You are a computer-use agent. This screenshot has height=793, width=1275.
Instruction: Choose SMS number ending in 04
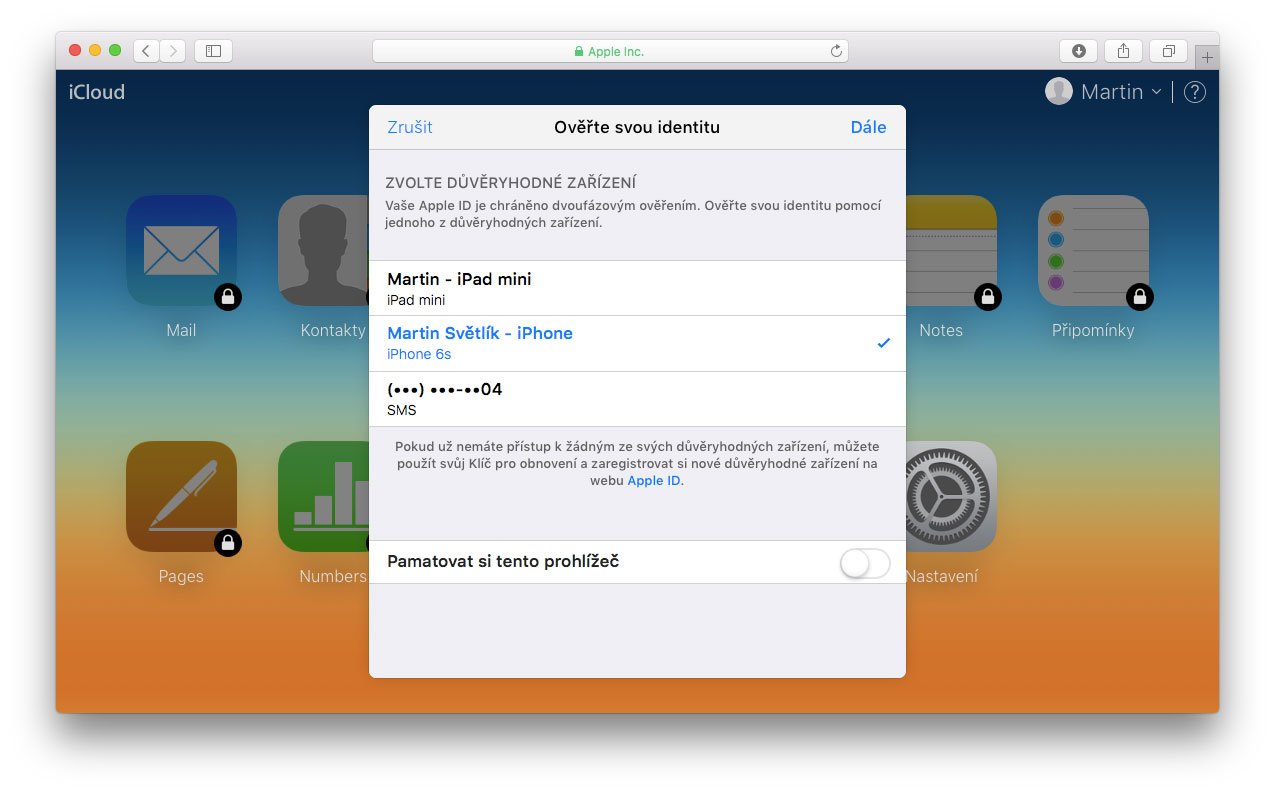[x=637, y=399]
